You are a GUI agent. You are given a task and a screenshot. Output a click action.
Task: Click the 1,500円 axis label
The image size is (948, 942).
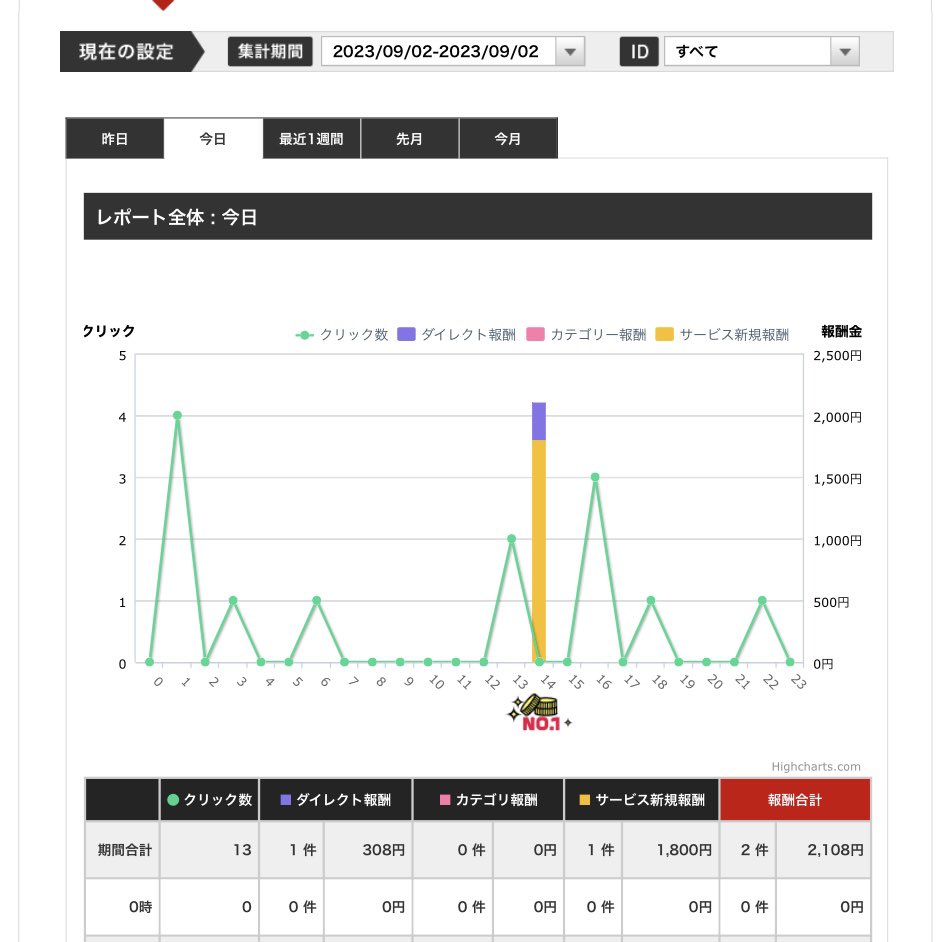837,479
